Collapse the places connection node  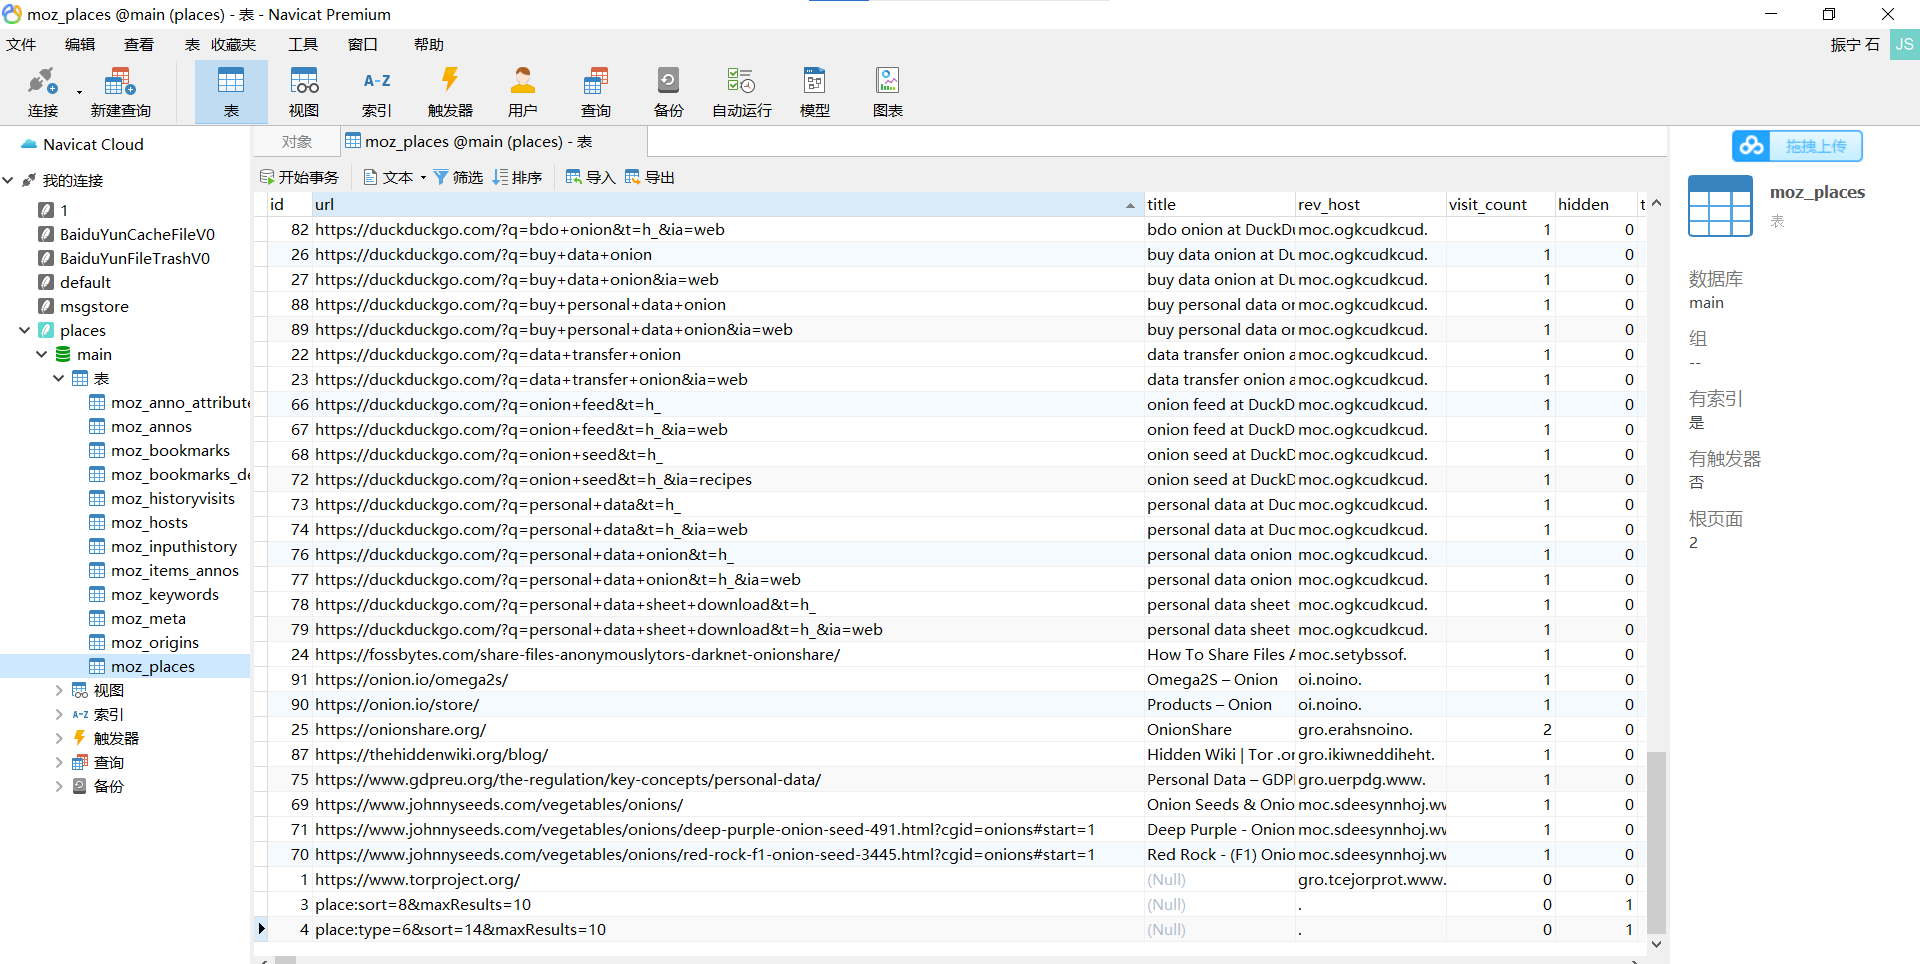[25, 330]
